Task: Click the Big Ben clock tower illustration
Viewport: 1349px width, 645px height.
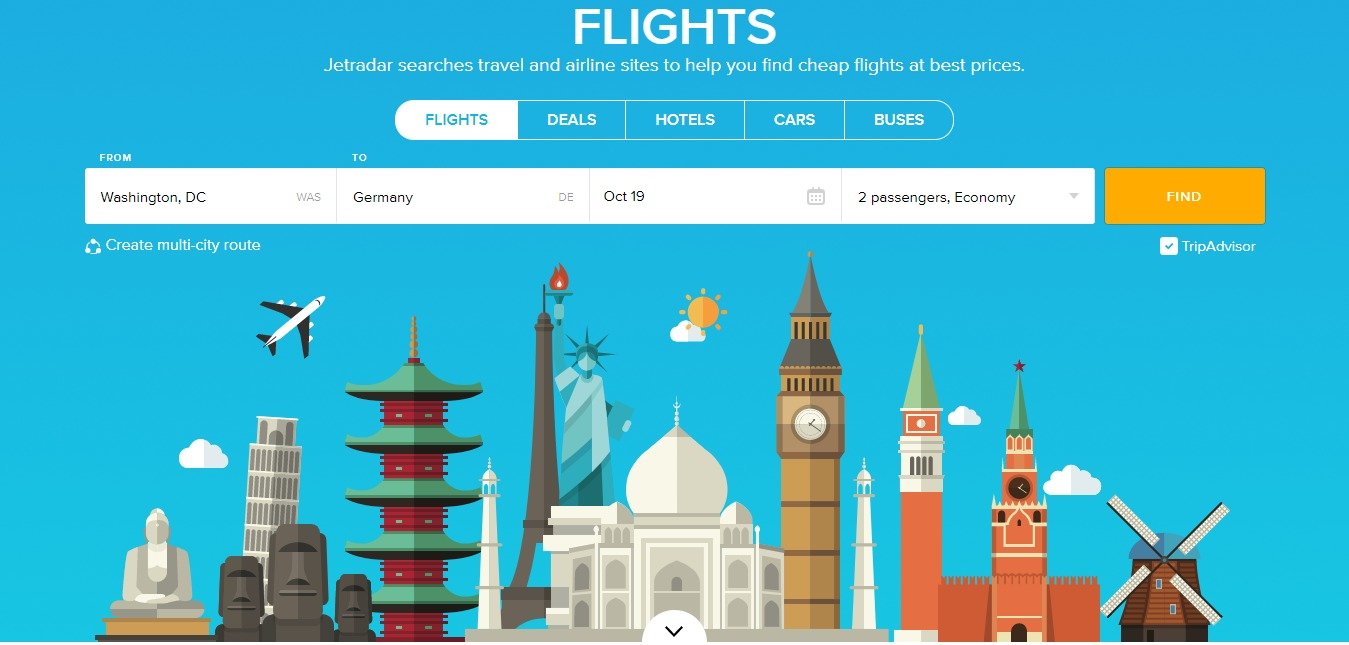Action: click(x=810, y=440)
